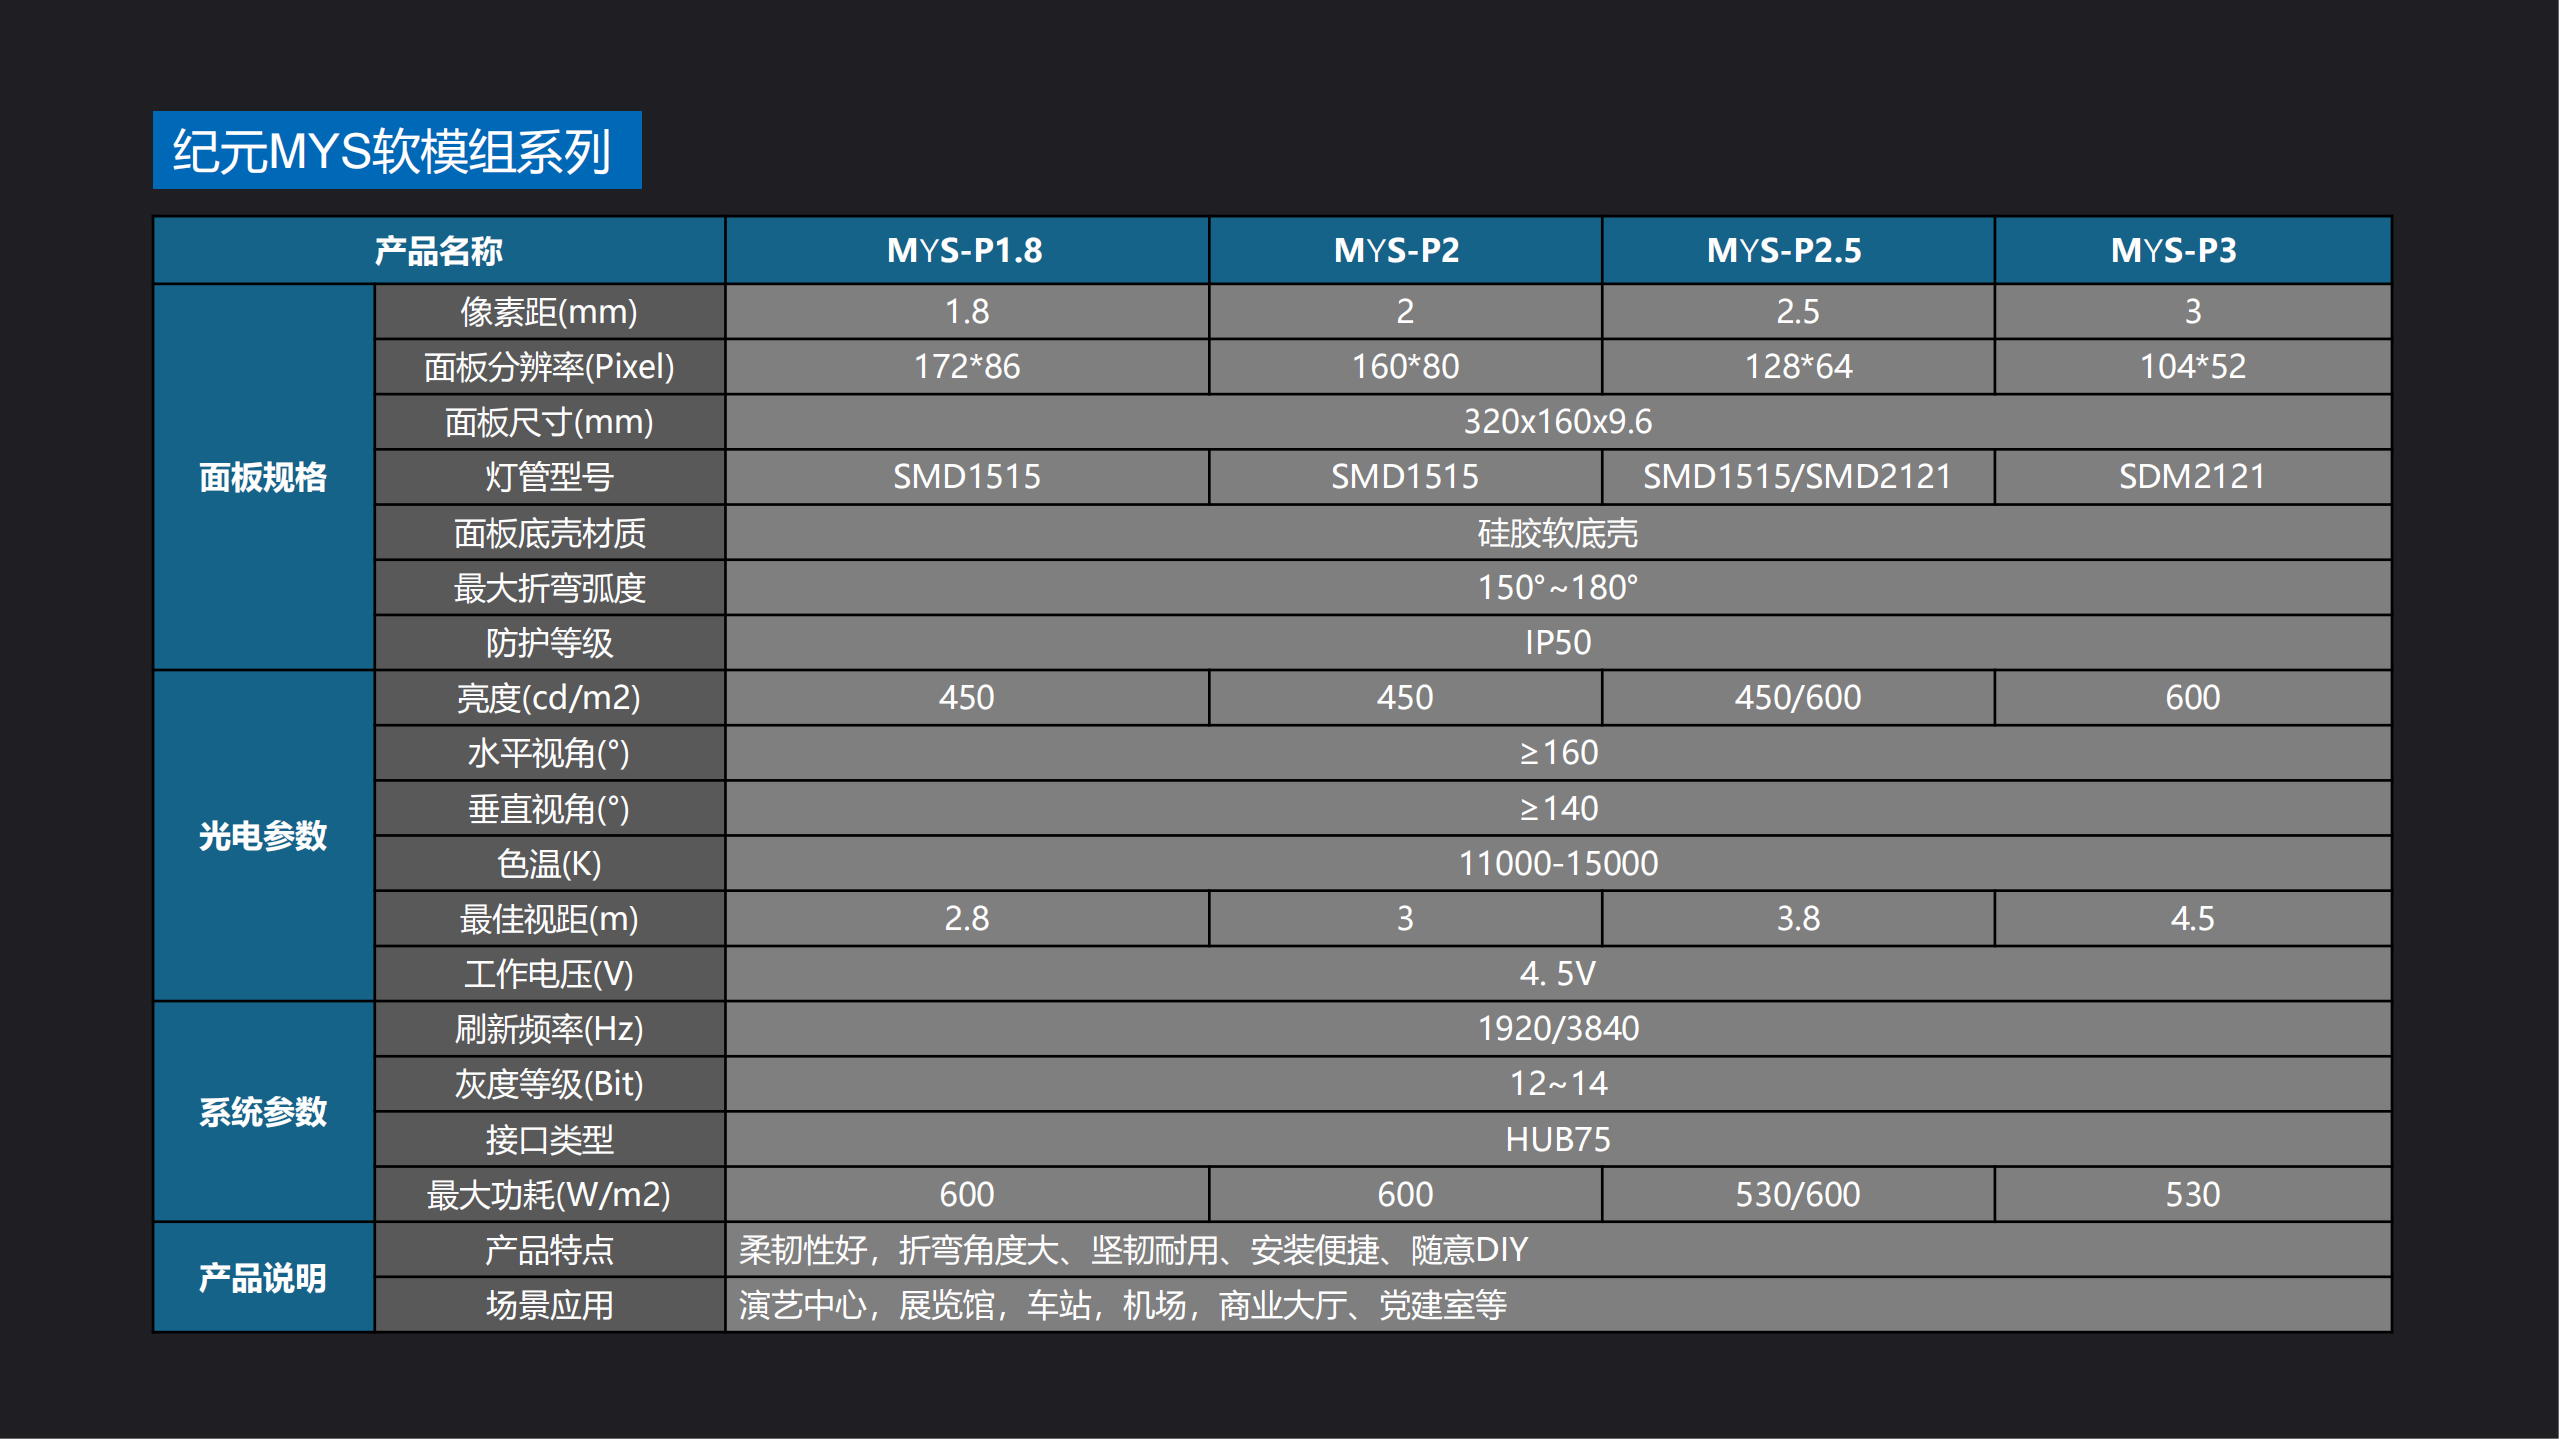Select the 色温(K) row label

(549, 864)
